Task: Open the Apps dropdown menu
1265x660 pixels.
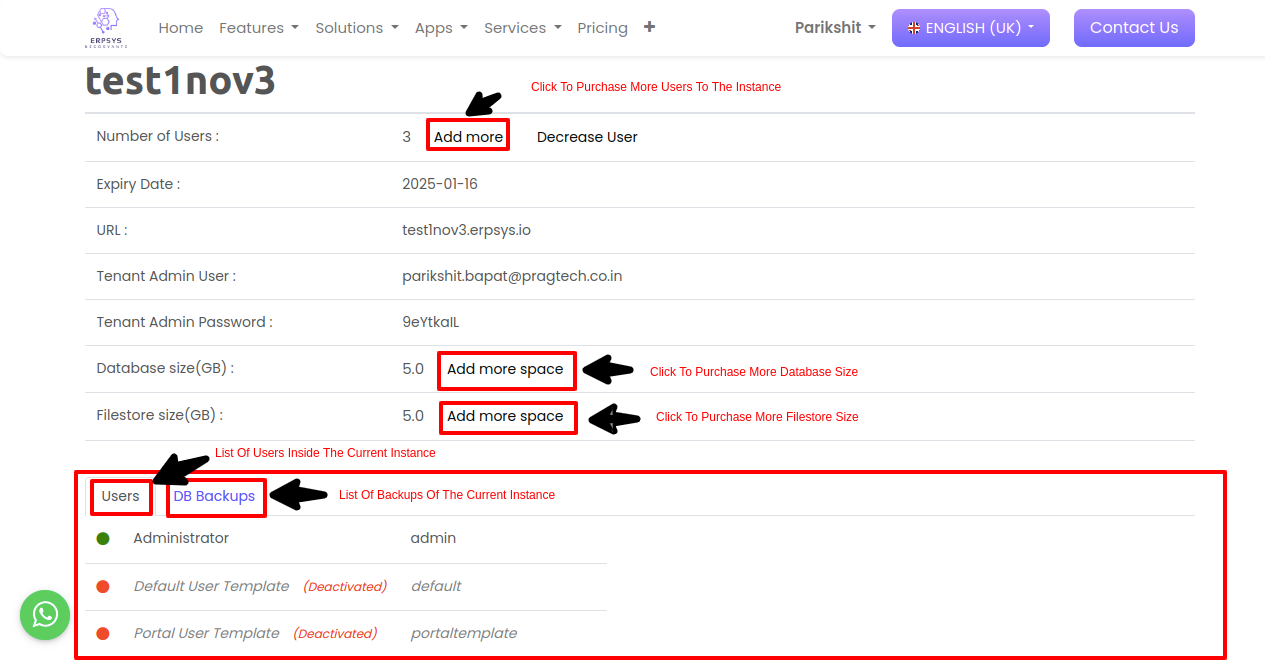Action: 441,28
